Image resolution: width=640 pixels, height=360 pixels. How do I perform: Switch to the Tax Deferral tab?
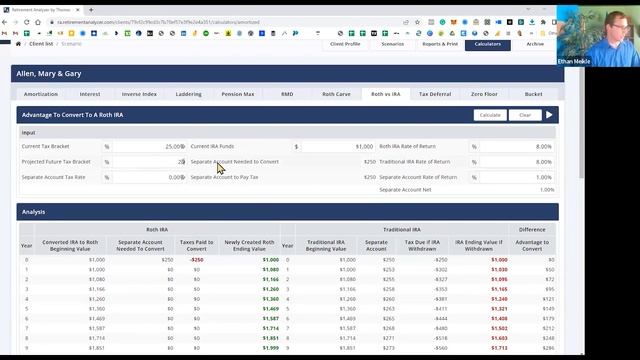click(435, 94)
